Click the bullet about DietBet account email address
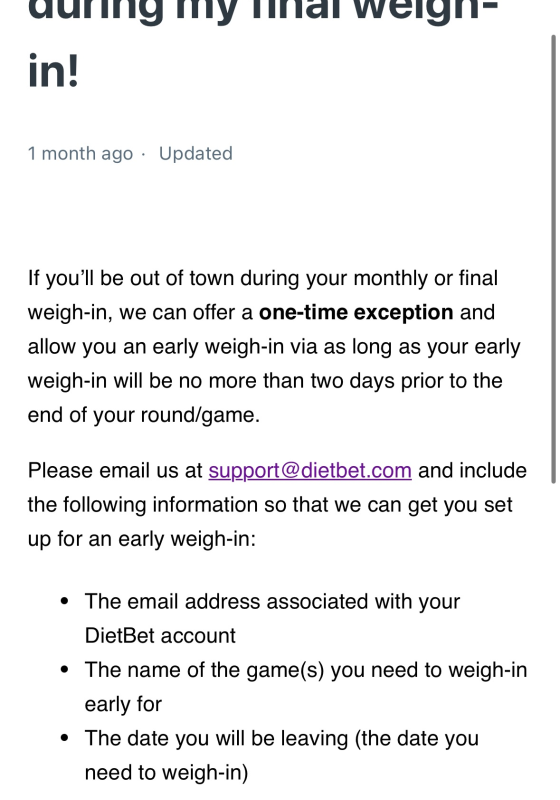This screenshot has width=560, height=800. 272,618
